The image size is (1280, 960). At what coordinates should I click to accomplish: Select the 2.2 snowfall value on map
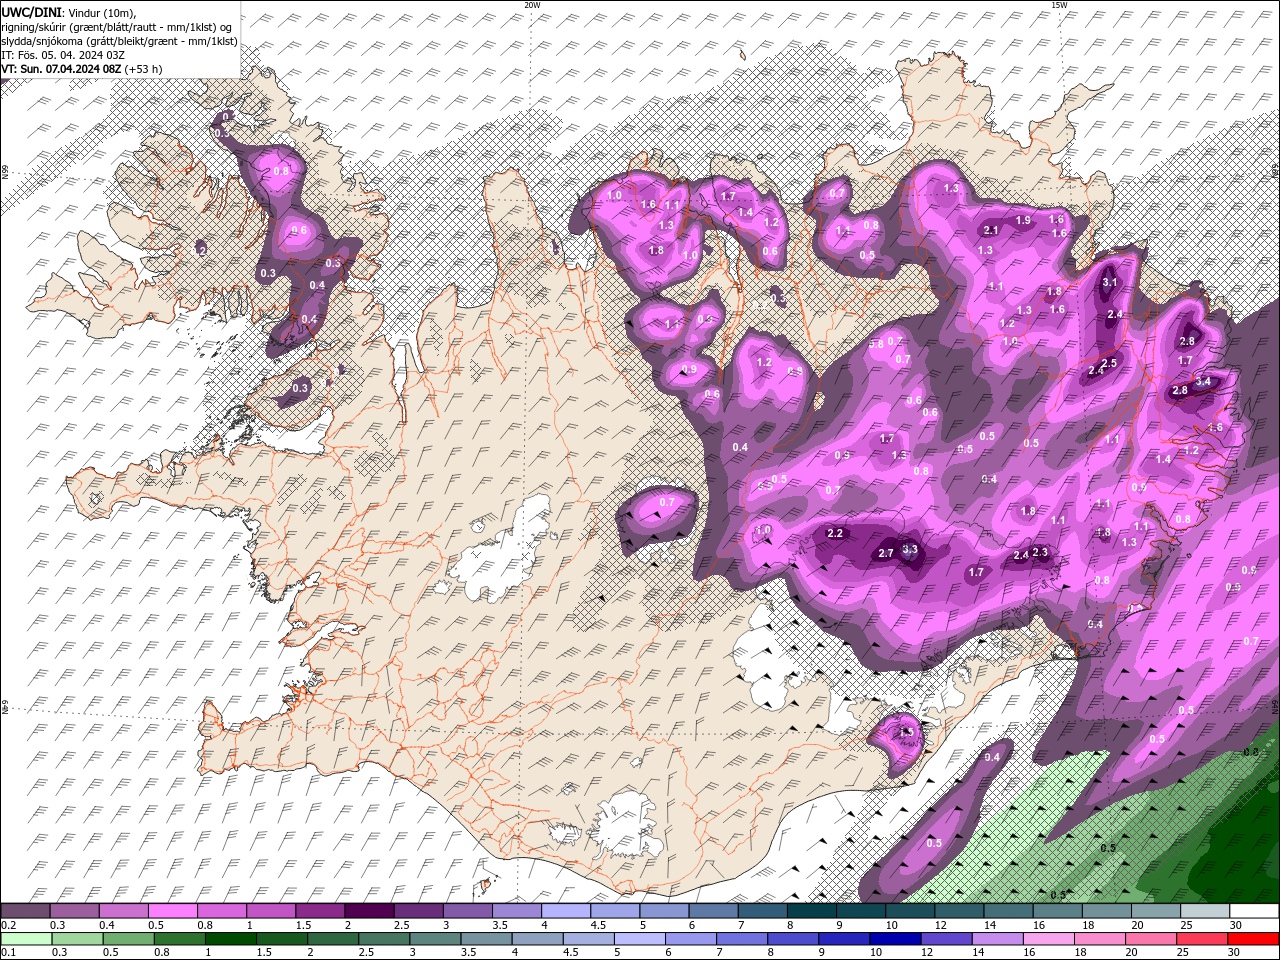(836, 533)
